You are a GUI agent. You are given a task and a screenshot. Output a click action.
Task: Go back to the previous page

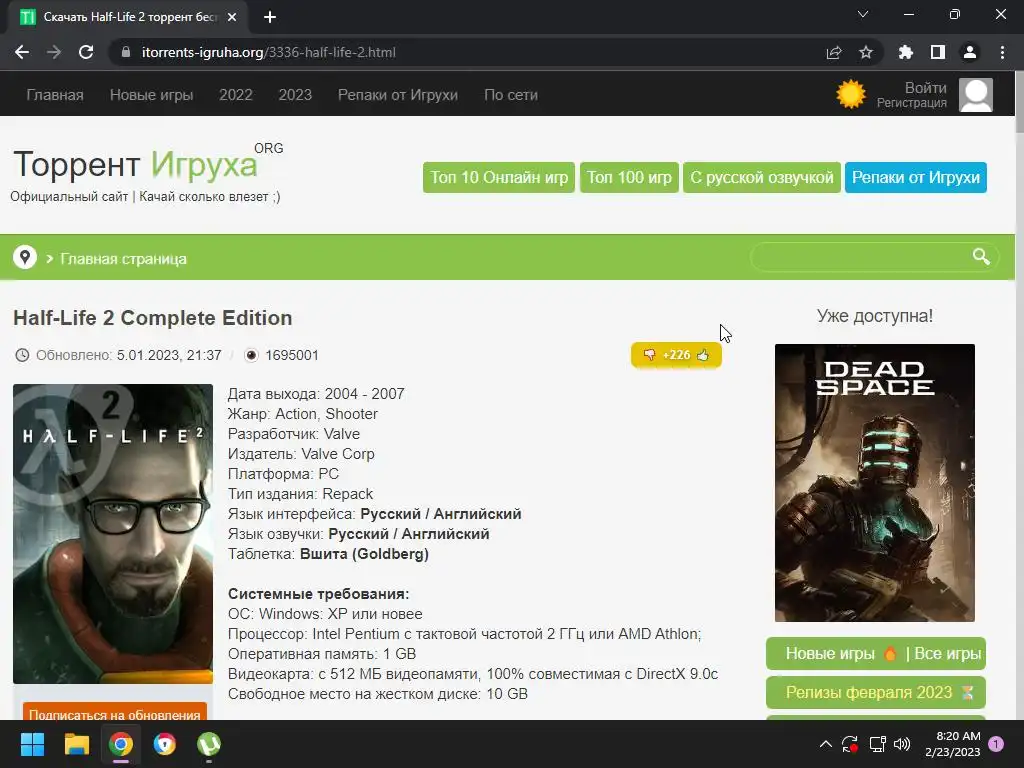click(x=22, y=52)
